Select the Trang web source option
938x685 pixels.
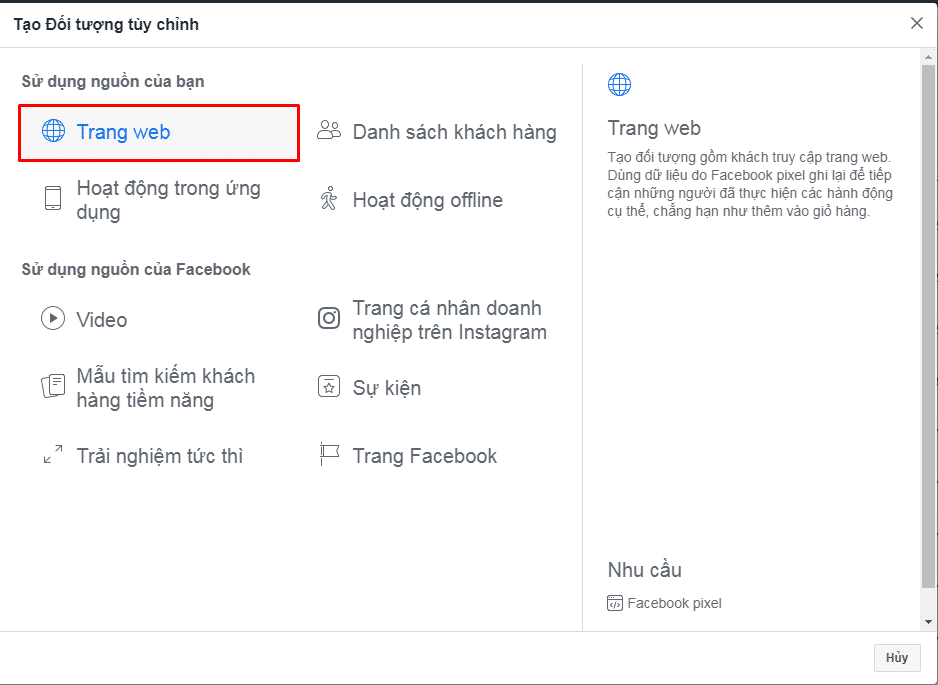pyautogui.click(x=159, y=132)
